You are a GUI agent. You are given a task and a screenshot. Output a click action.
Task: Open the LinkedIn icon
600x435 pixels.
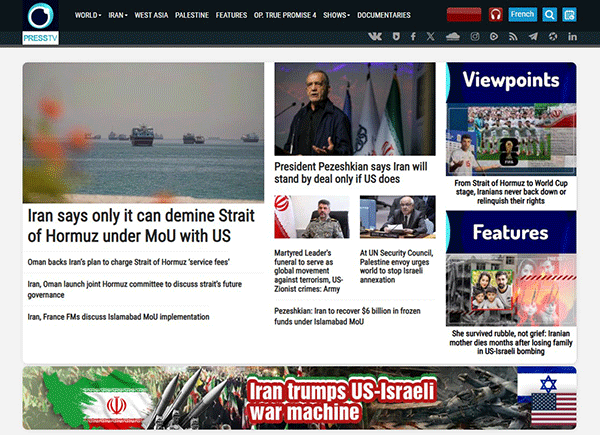(x=572, y=36)
